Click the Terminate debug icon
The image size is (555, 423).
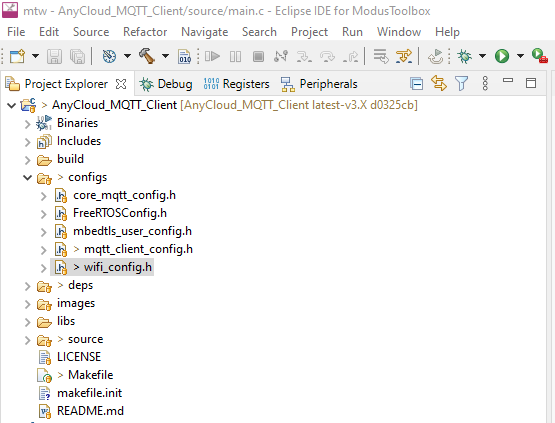(258, 56)
